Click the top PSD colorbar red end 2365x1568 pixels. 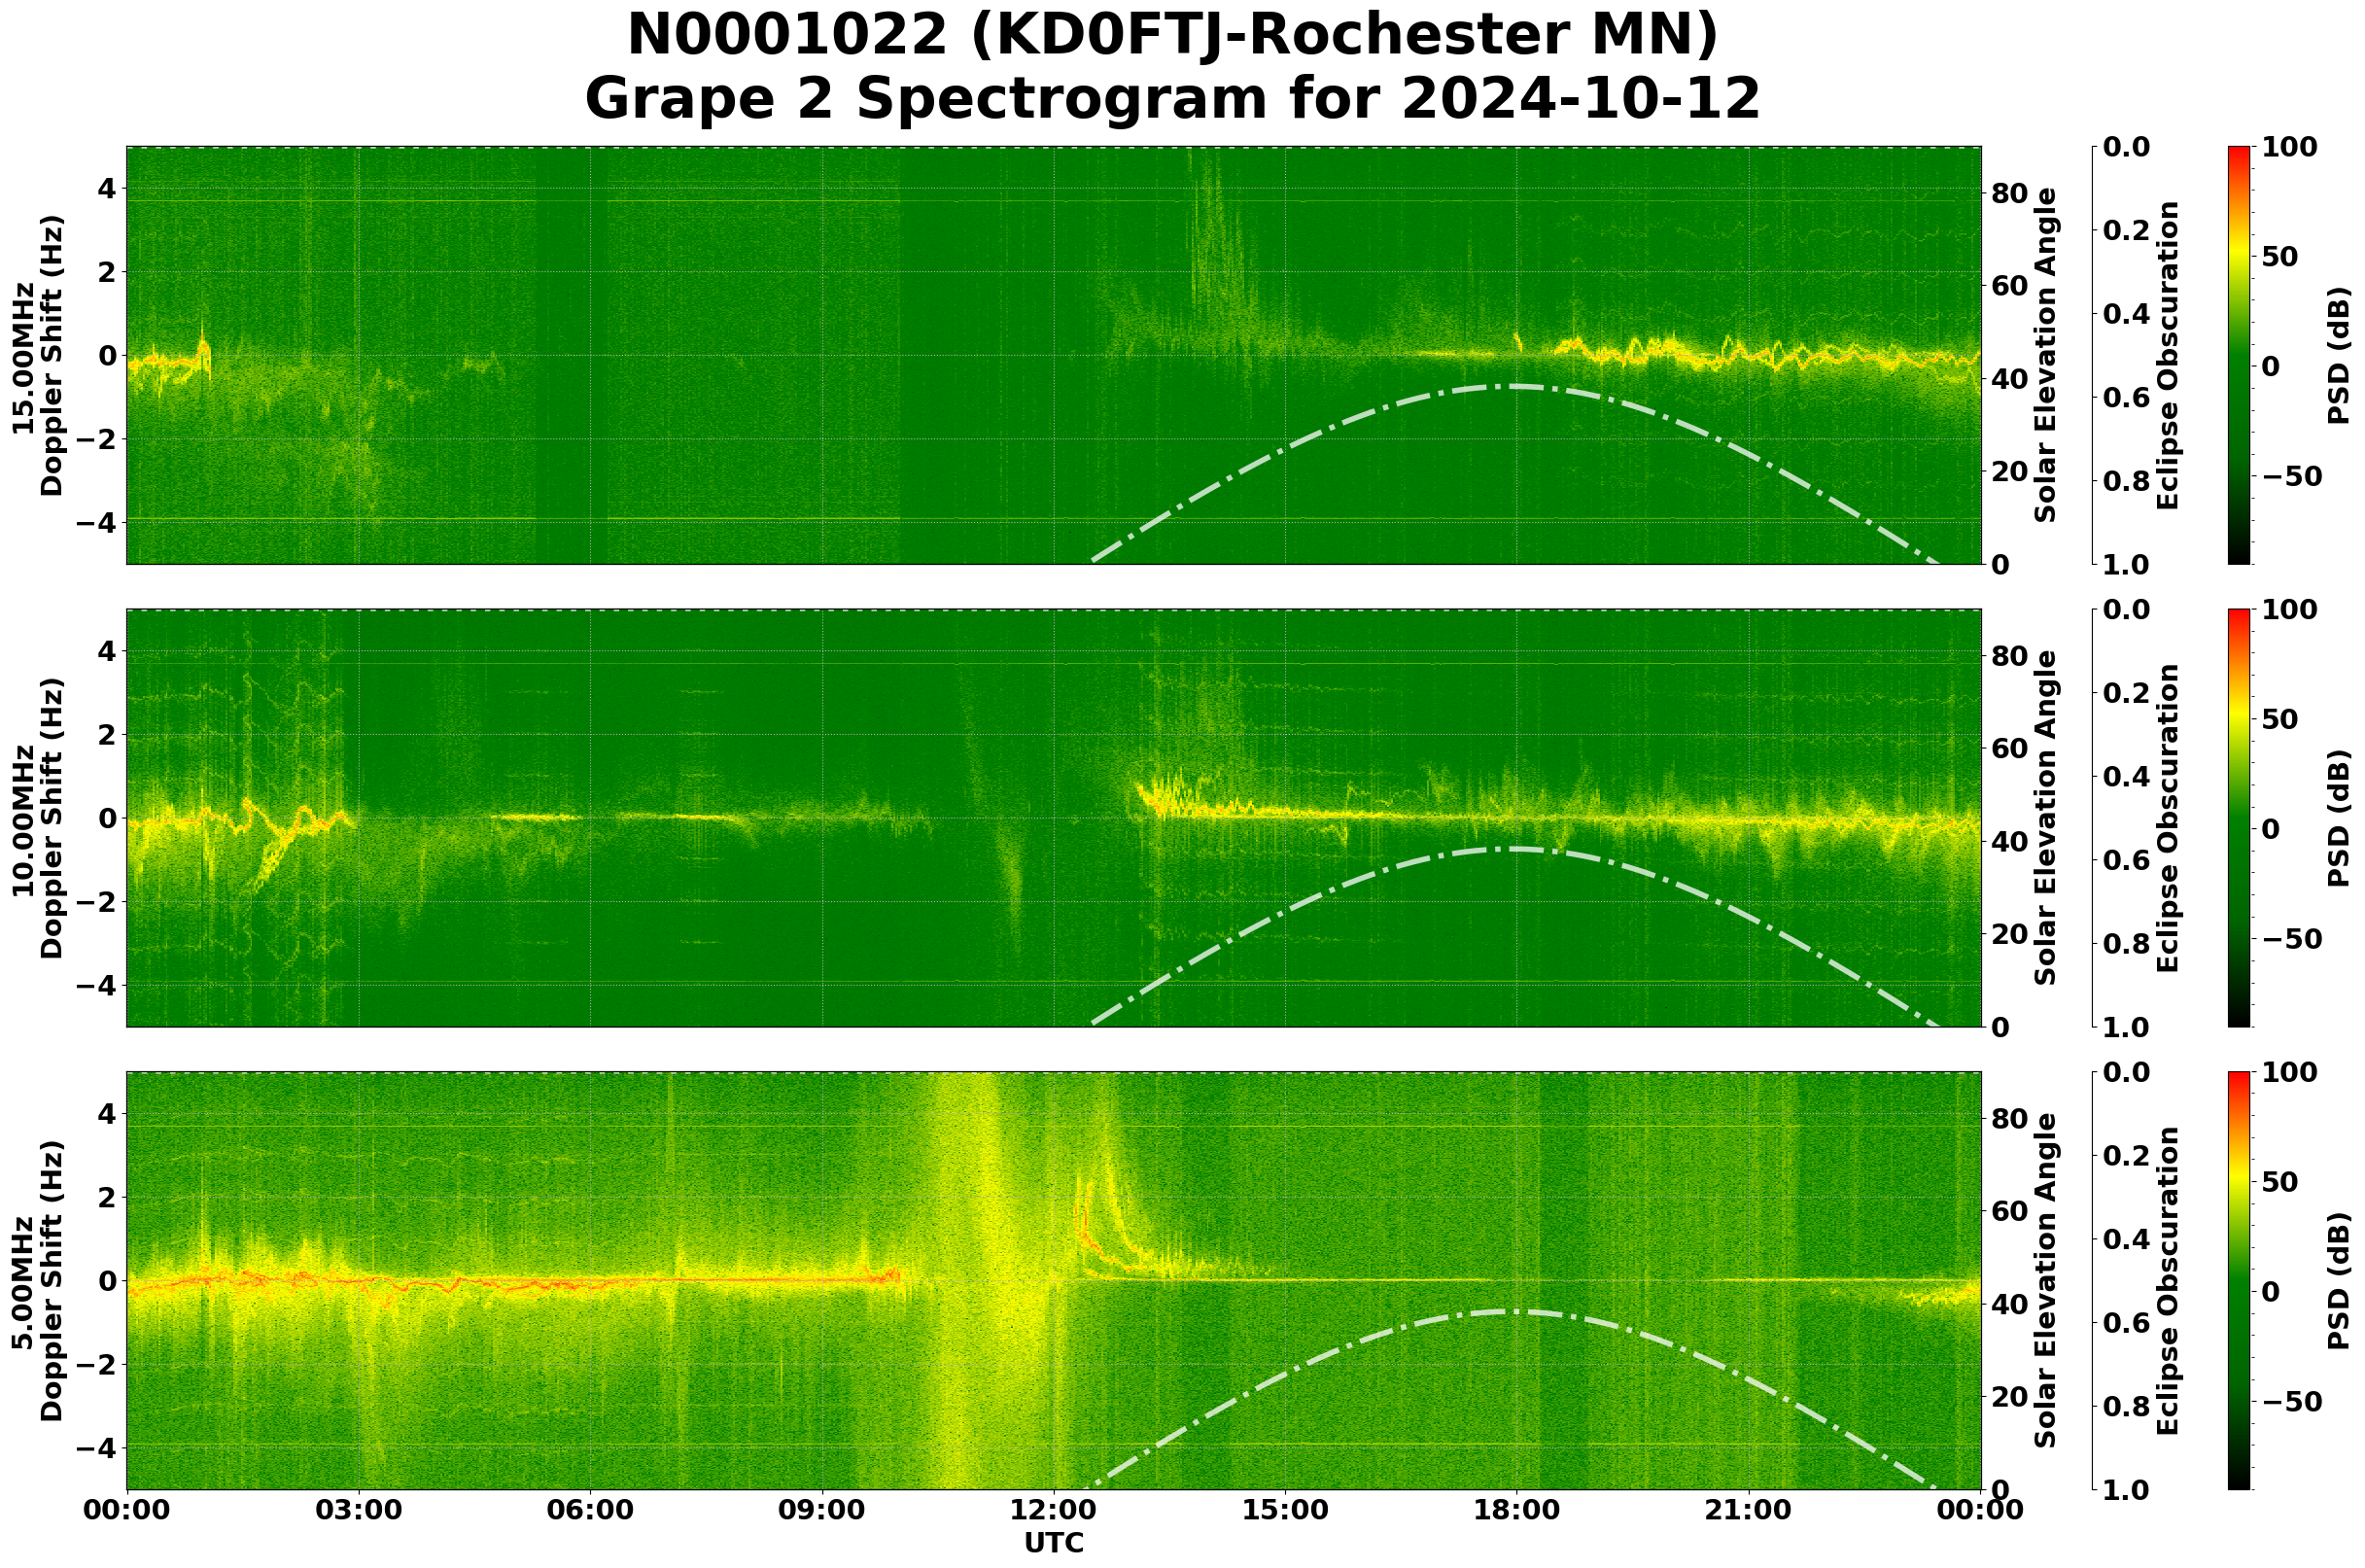click(2239, 160)
